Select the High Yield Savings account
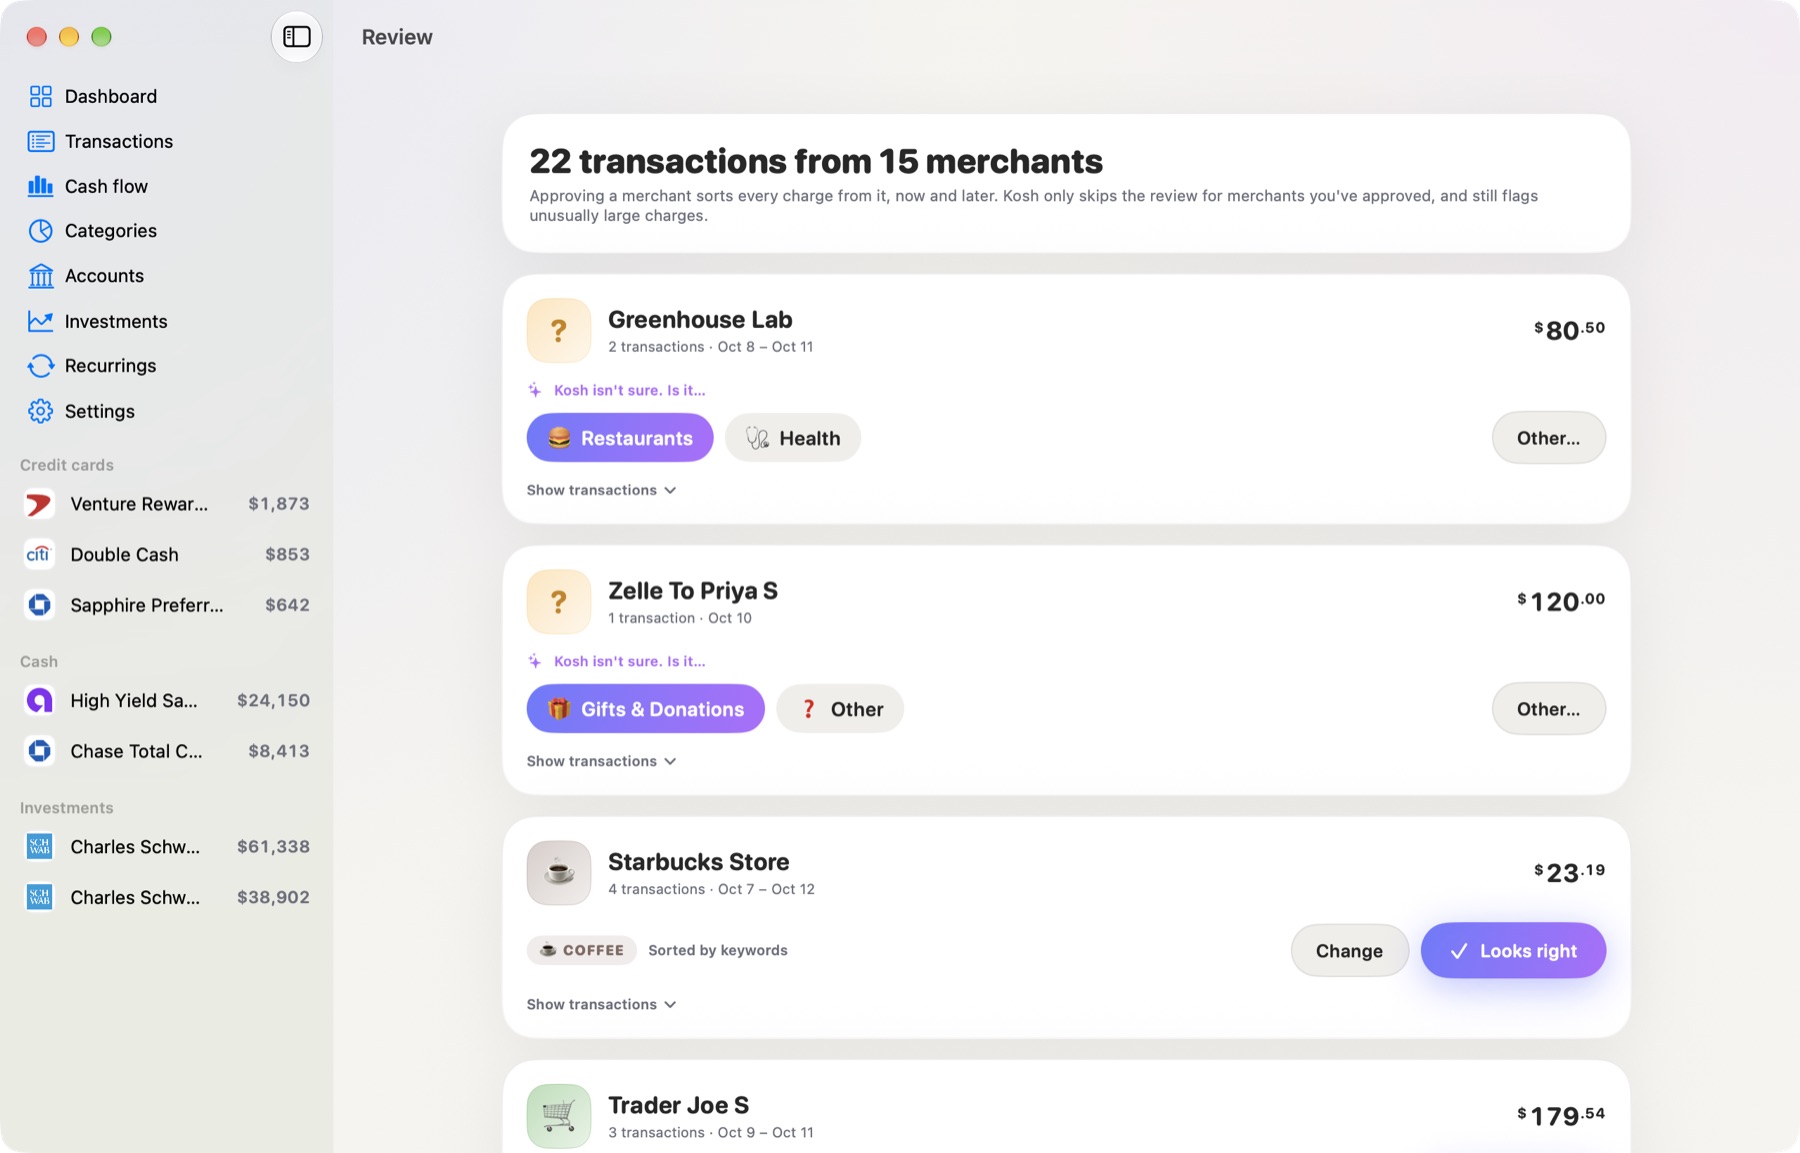The image size is (1800, 1153). click(x=166, y=701)
